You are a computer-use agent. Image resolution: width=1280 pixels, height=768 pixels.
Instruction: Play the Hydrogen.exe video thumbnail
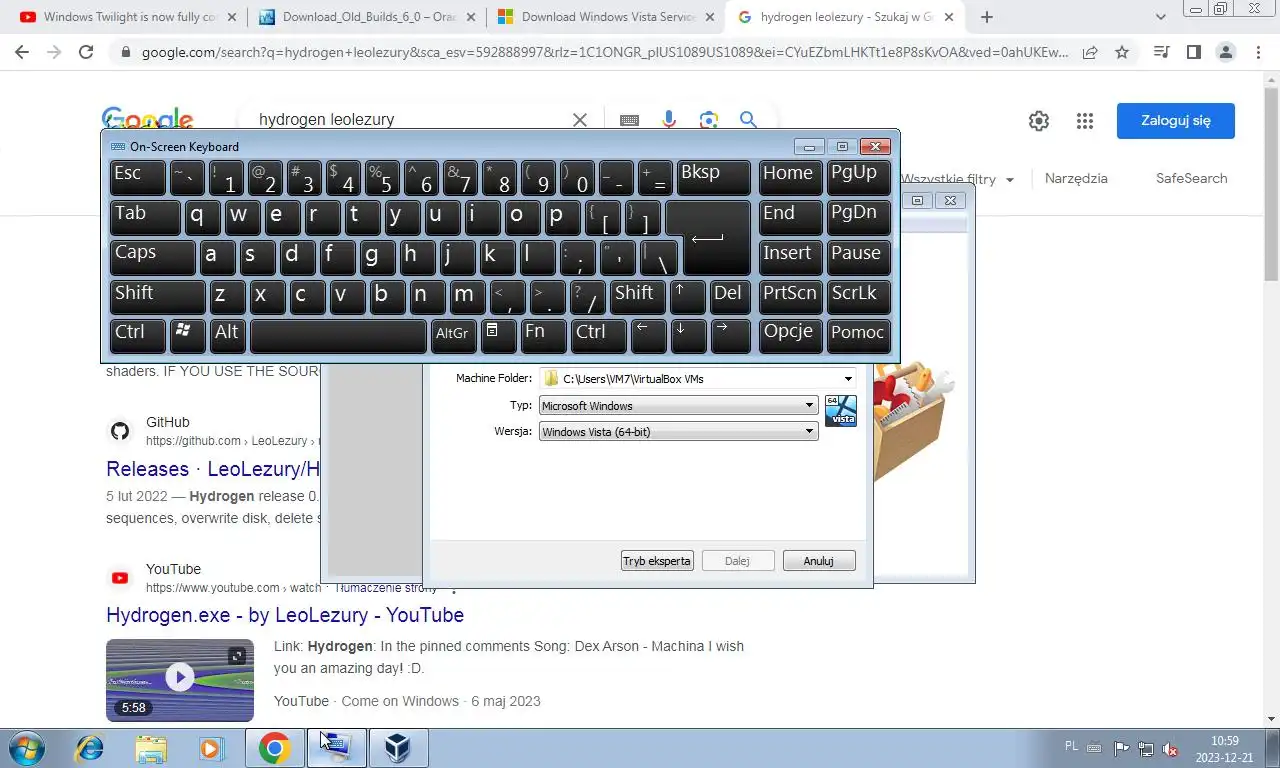click(180, 679)
